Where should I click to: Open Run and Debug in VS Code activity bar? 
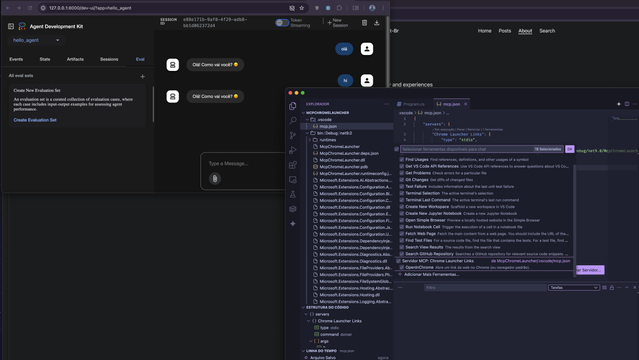tap(293, 150)
